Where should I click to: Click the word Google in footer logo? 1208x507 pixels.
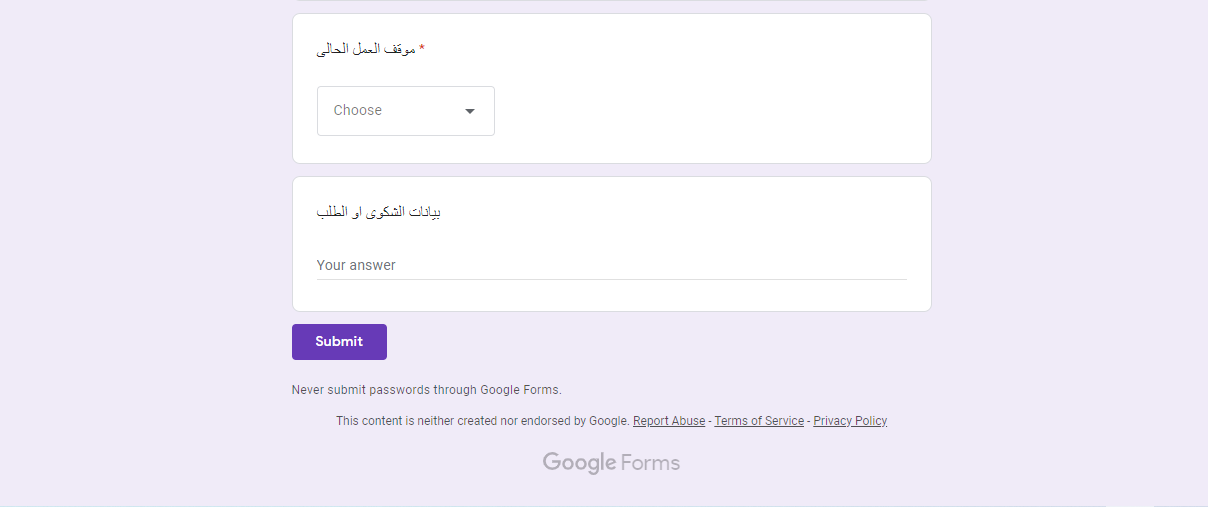(579, 462)
